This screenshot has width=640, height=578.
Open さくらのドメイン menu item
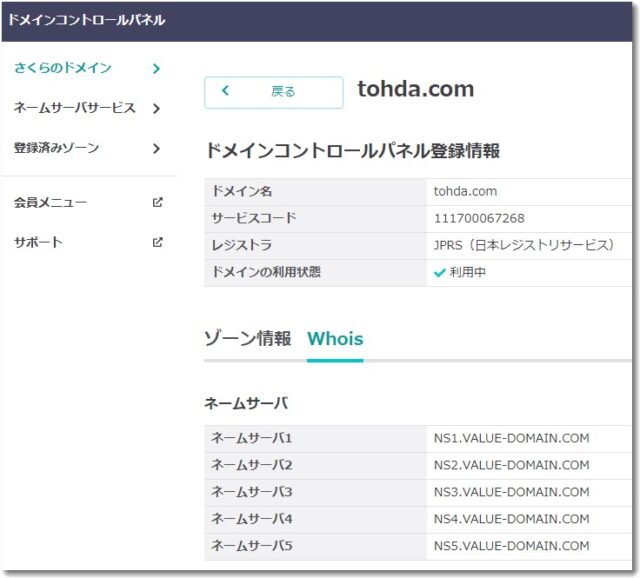(x=63, y=68)
